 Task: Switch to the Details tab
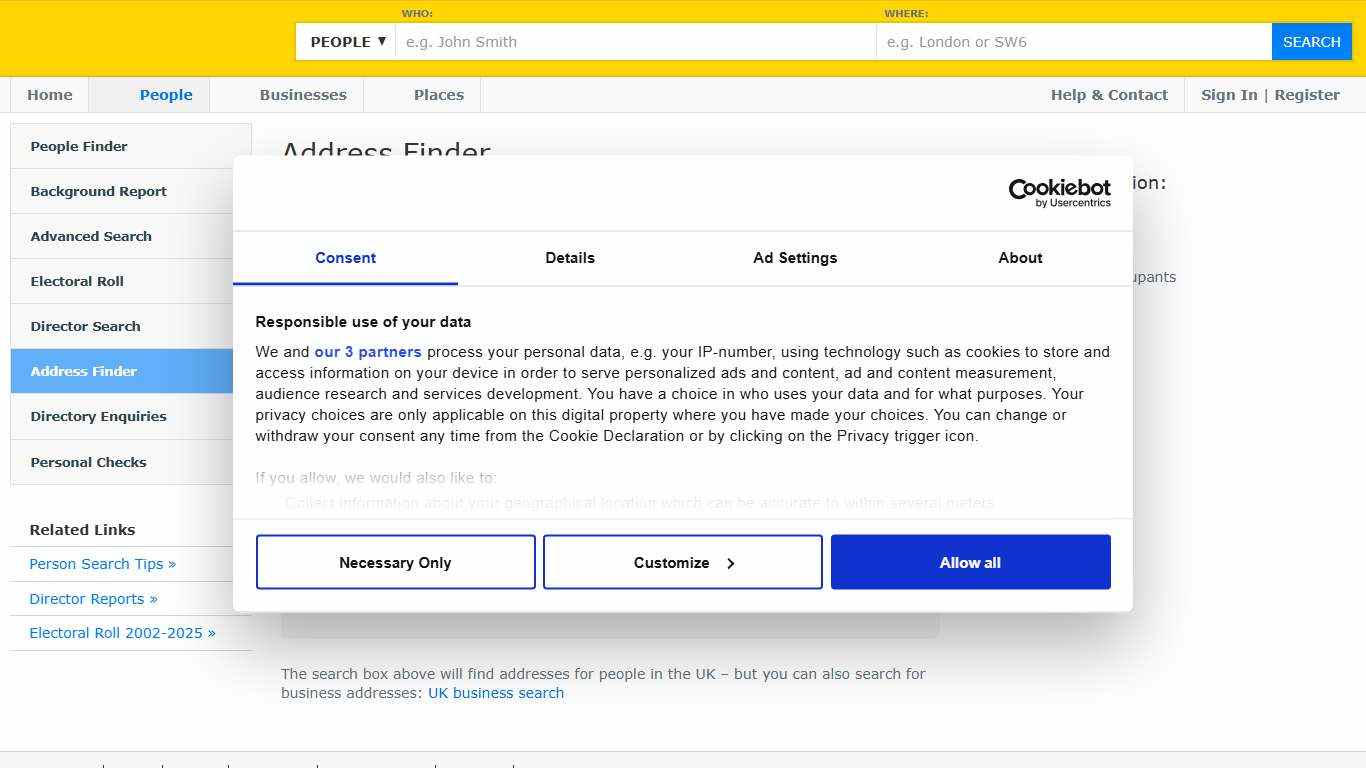570,258
